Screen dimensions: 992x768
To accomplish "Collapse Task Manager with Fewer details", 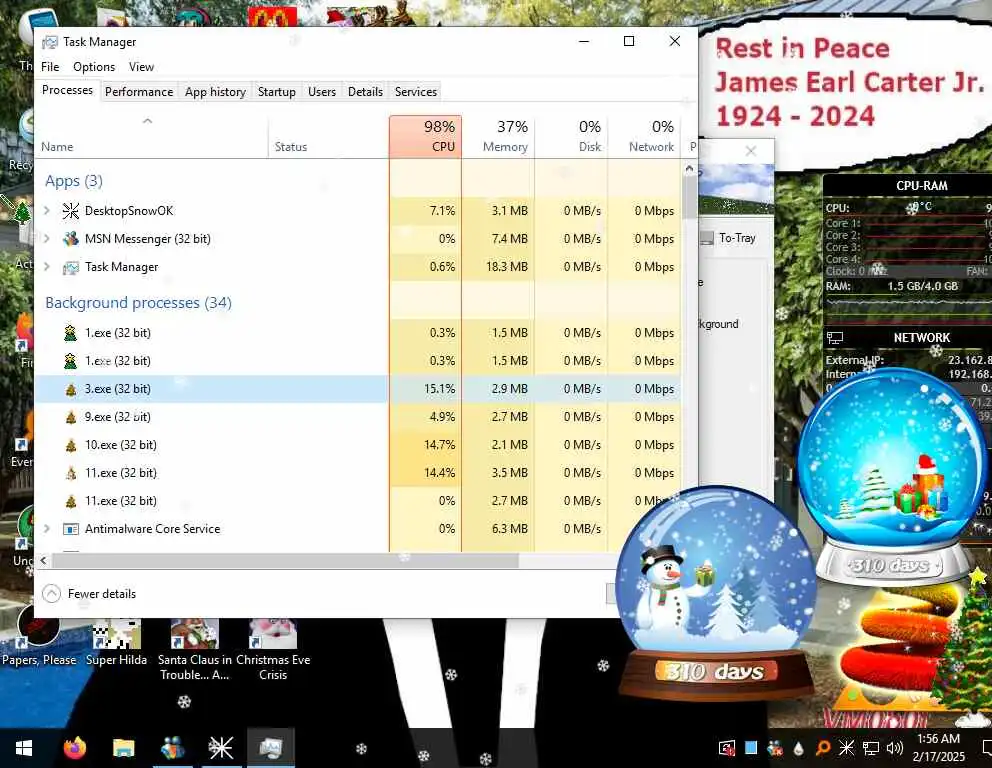I will tap(89, 593).
